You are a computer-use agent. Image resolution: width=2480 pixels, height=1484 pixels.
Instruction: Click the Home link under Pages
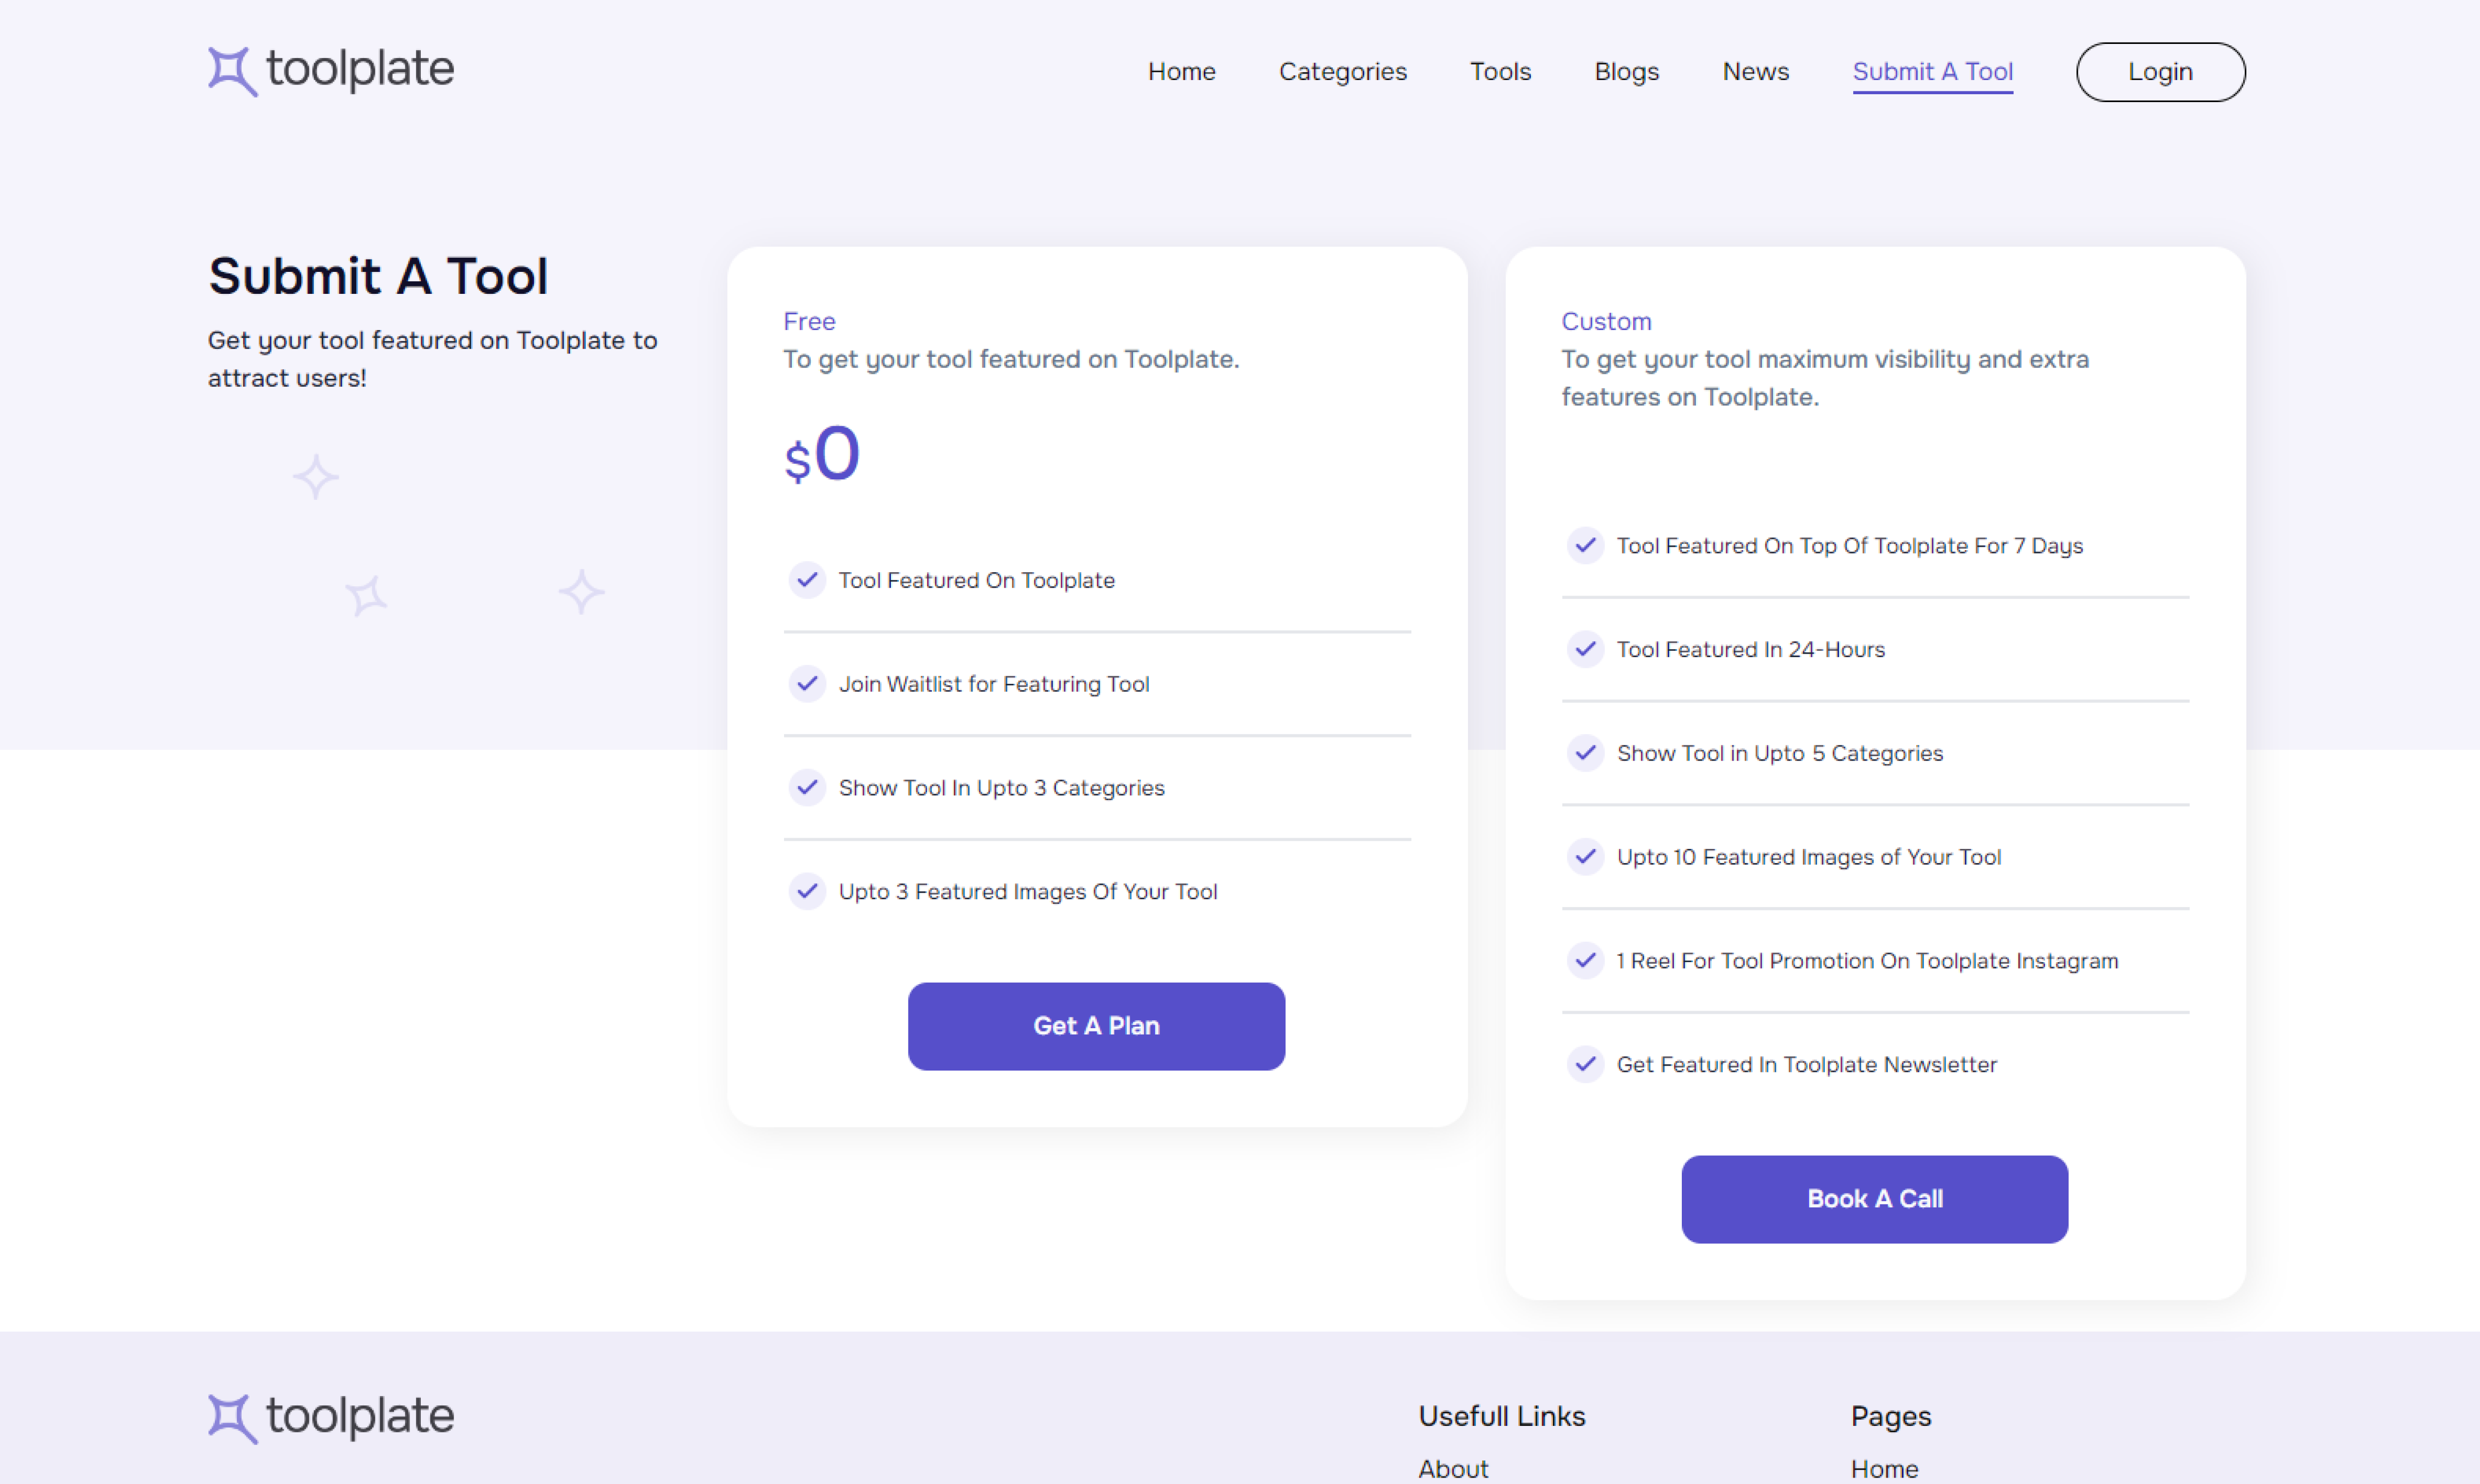coord(1884,1468)
